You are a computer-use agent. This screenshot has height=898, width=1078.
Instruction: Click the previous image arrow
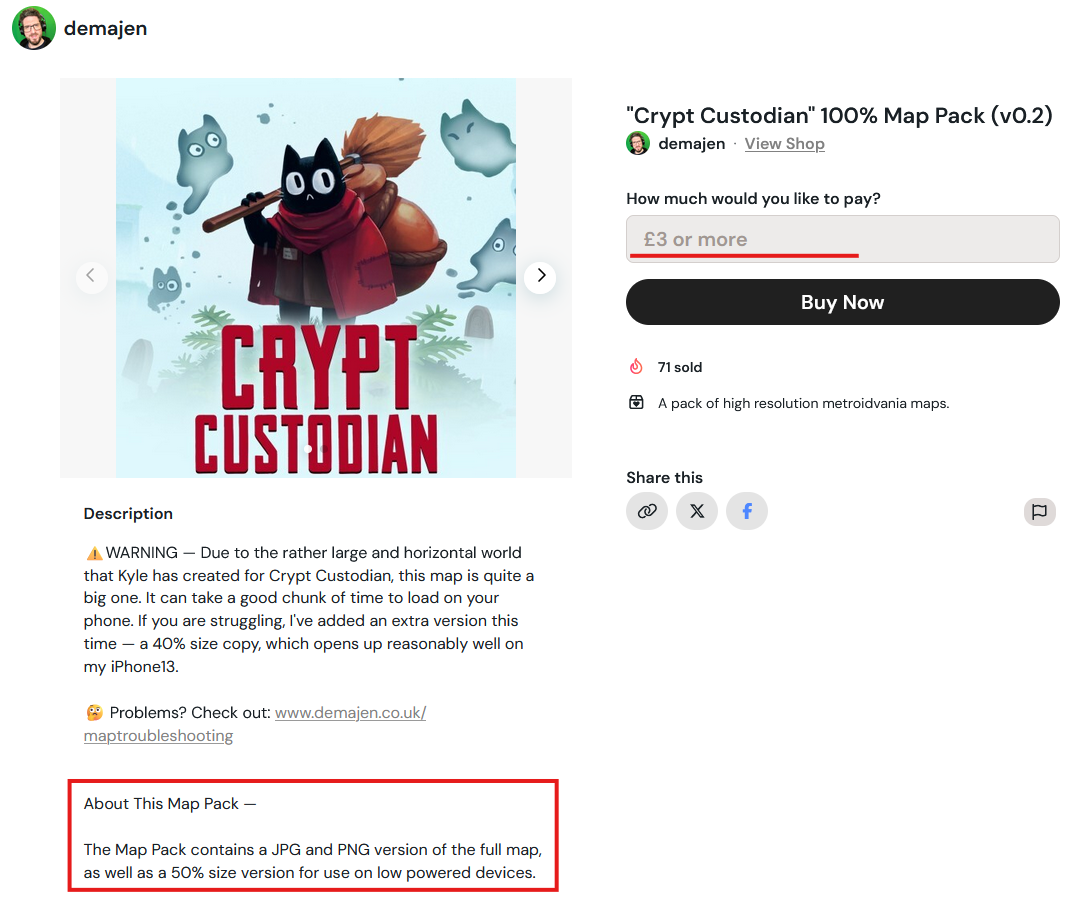click(x=91, y=275)
